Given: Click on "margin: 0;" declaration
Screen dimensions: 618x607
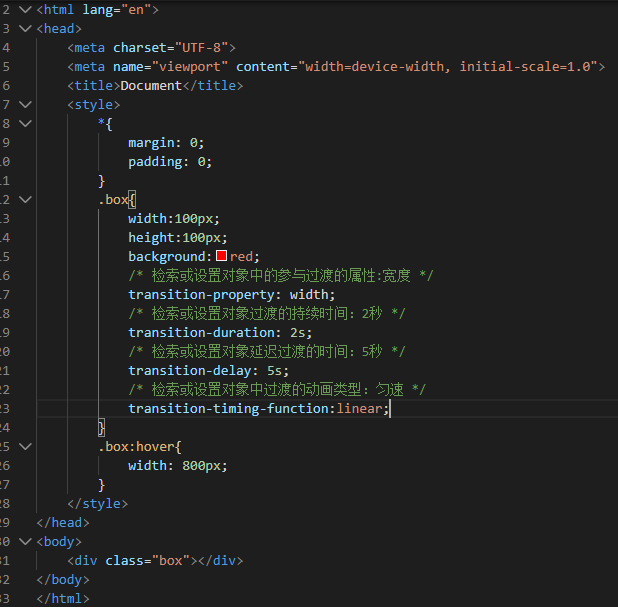Looking at the screenshot, I should [x=166, y=143].
